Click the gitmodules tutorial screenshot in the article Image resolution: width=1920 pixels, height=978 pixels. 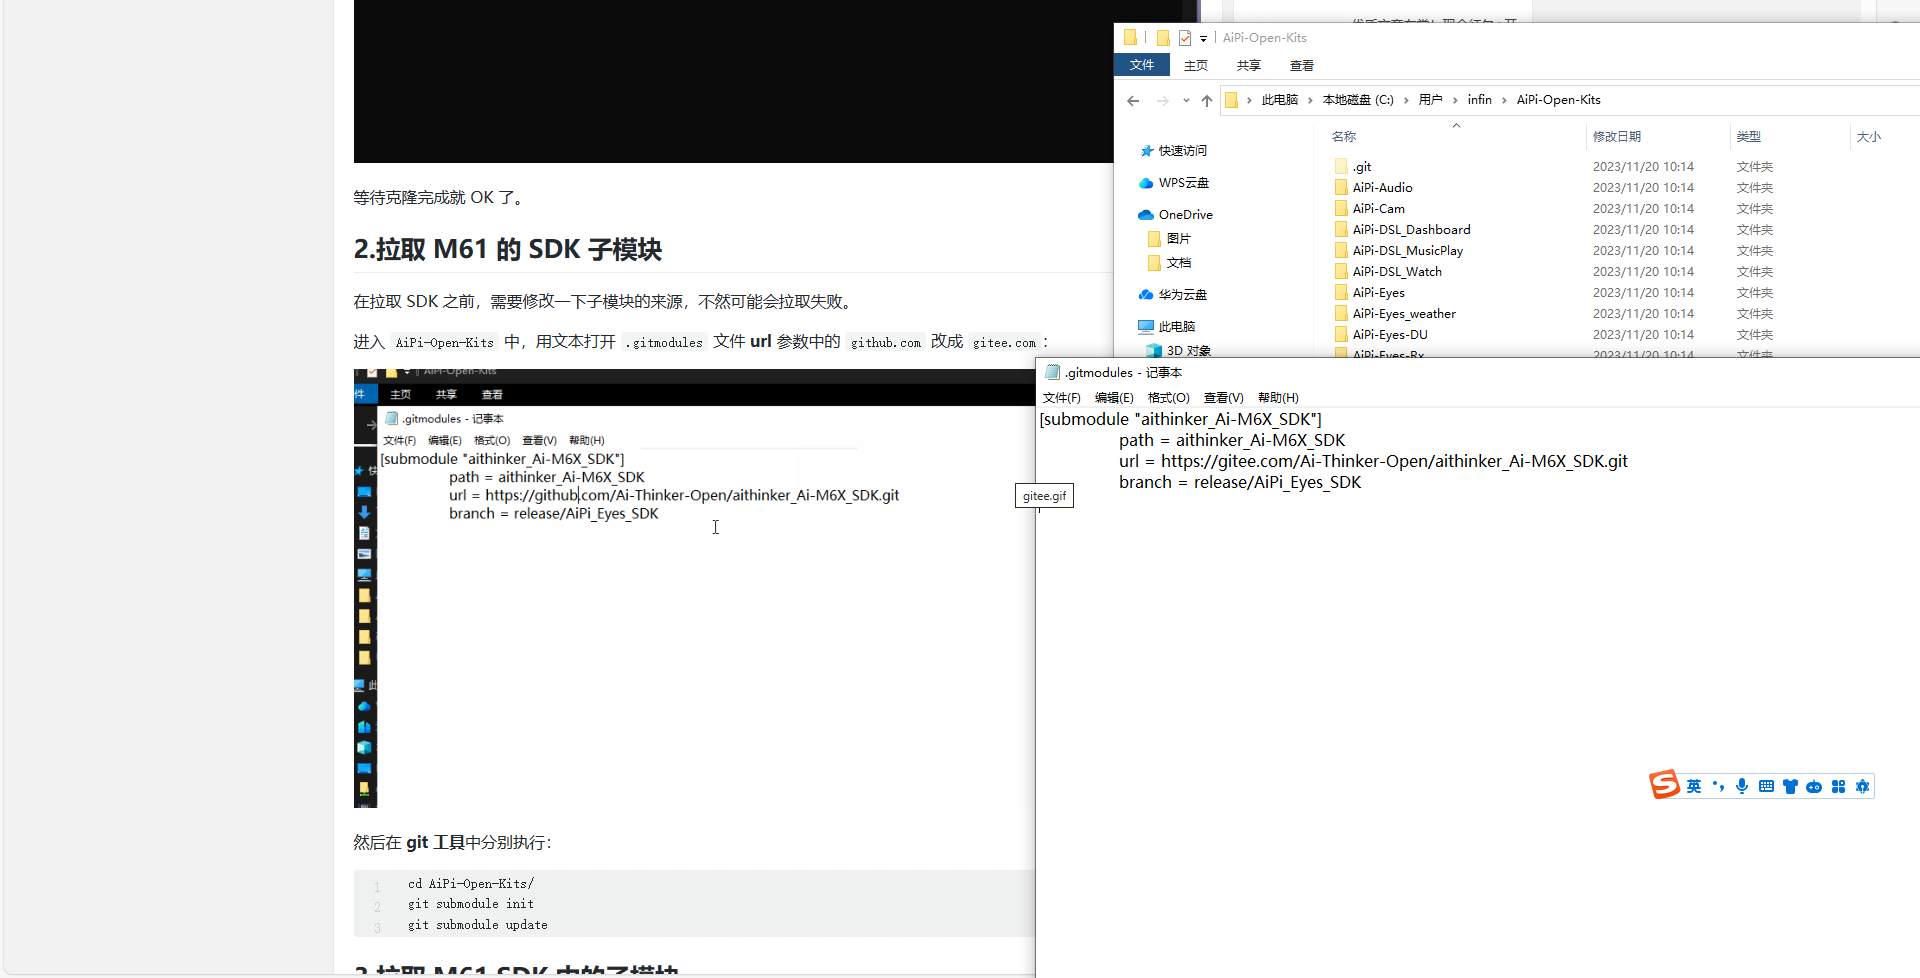click(694, 588)
